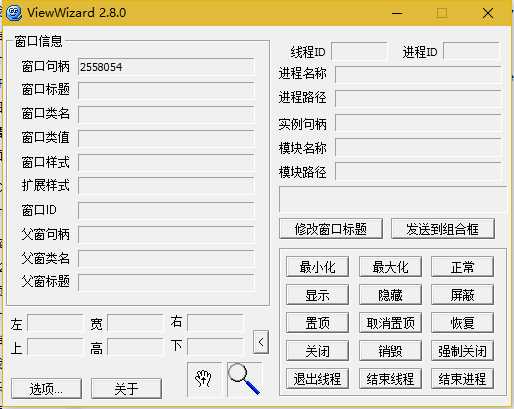Click the 进程ID field
The height and width of the screenshot is (409, 514).
(x=472, y=51)
